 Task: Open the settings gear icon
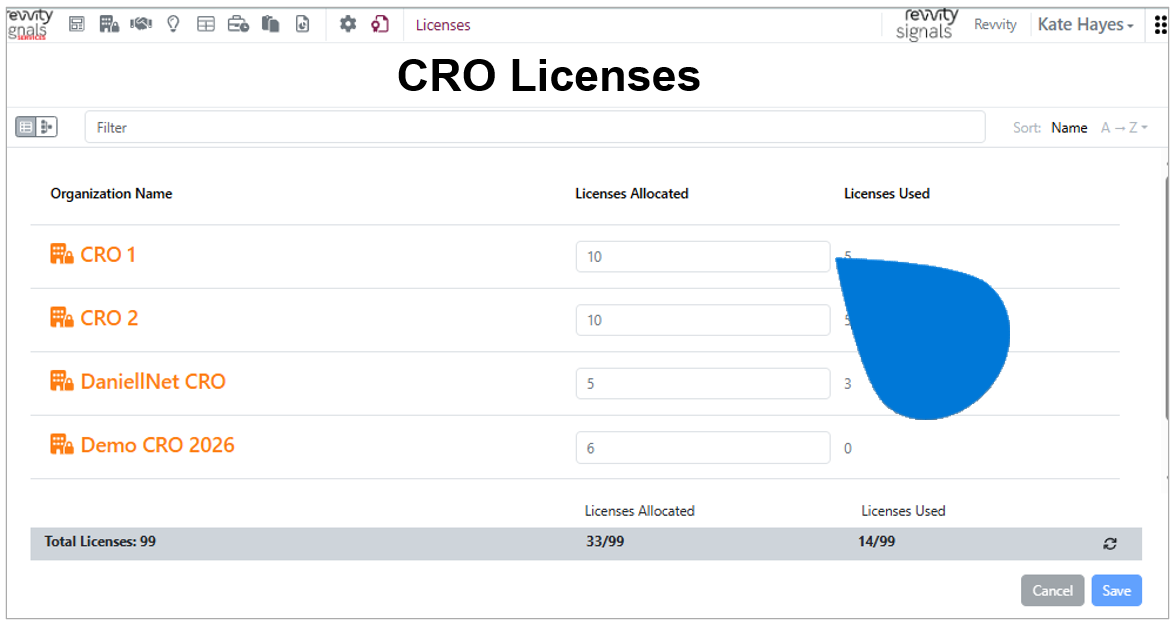[348, 24]
